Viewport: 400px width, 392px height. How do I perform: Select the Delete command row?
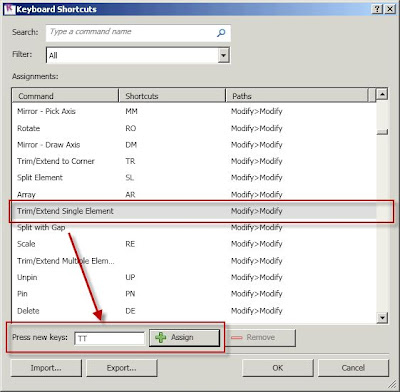point(194,311)
